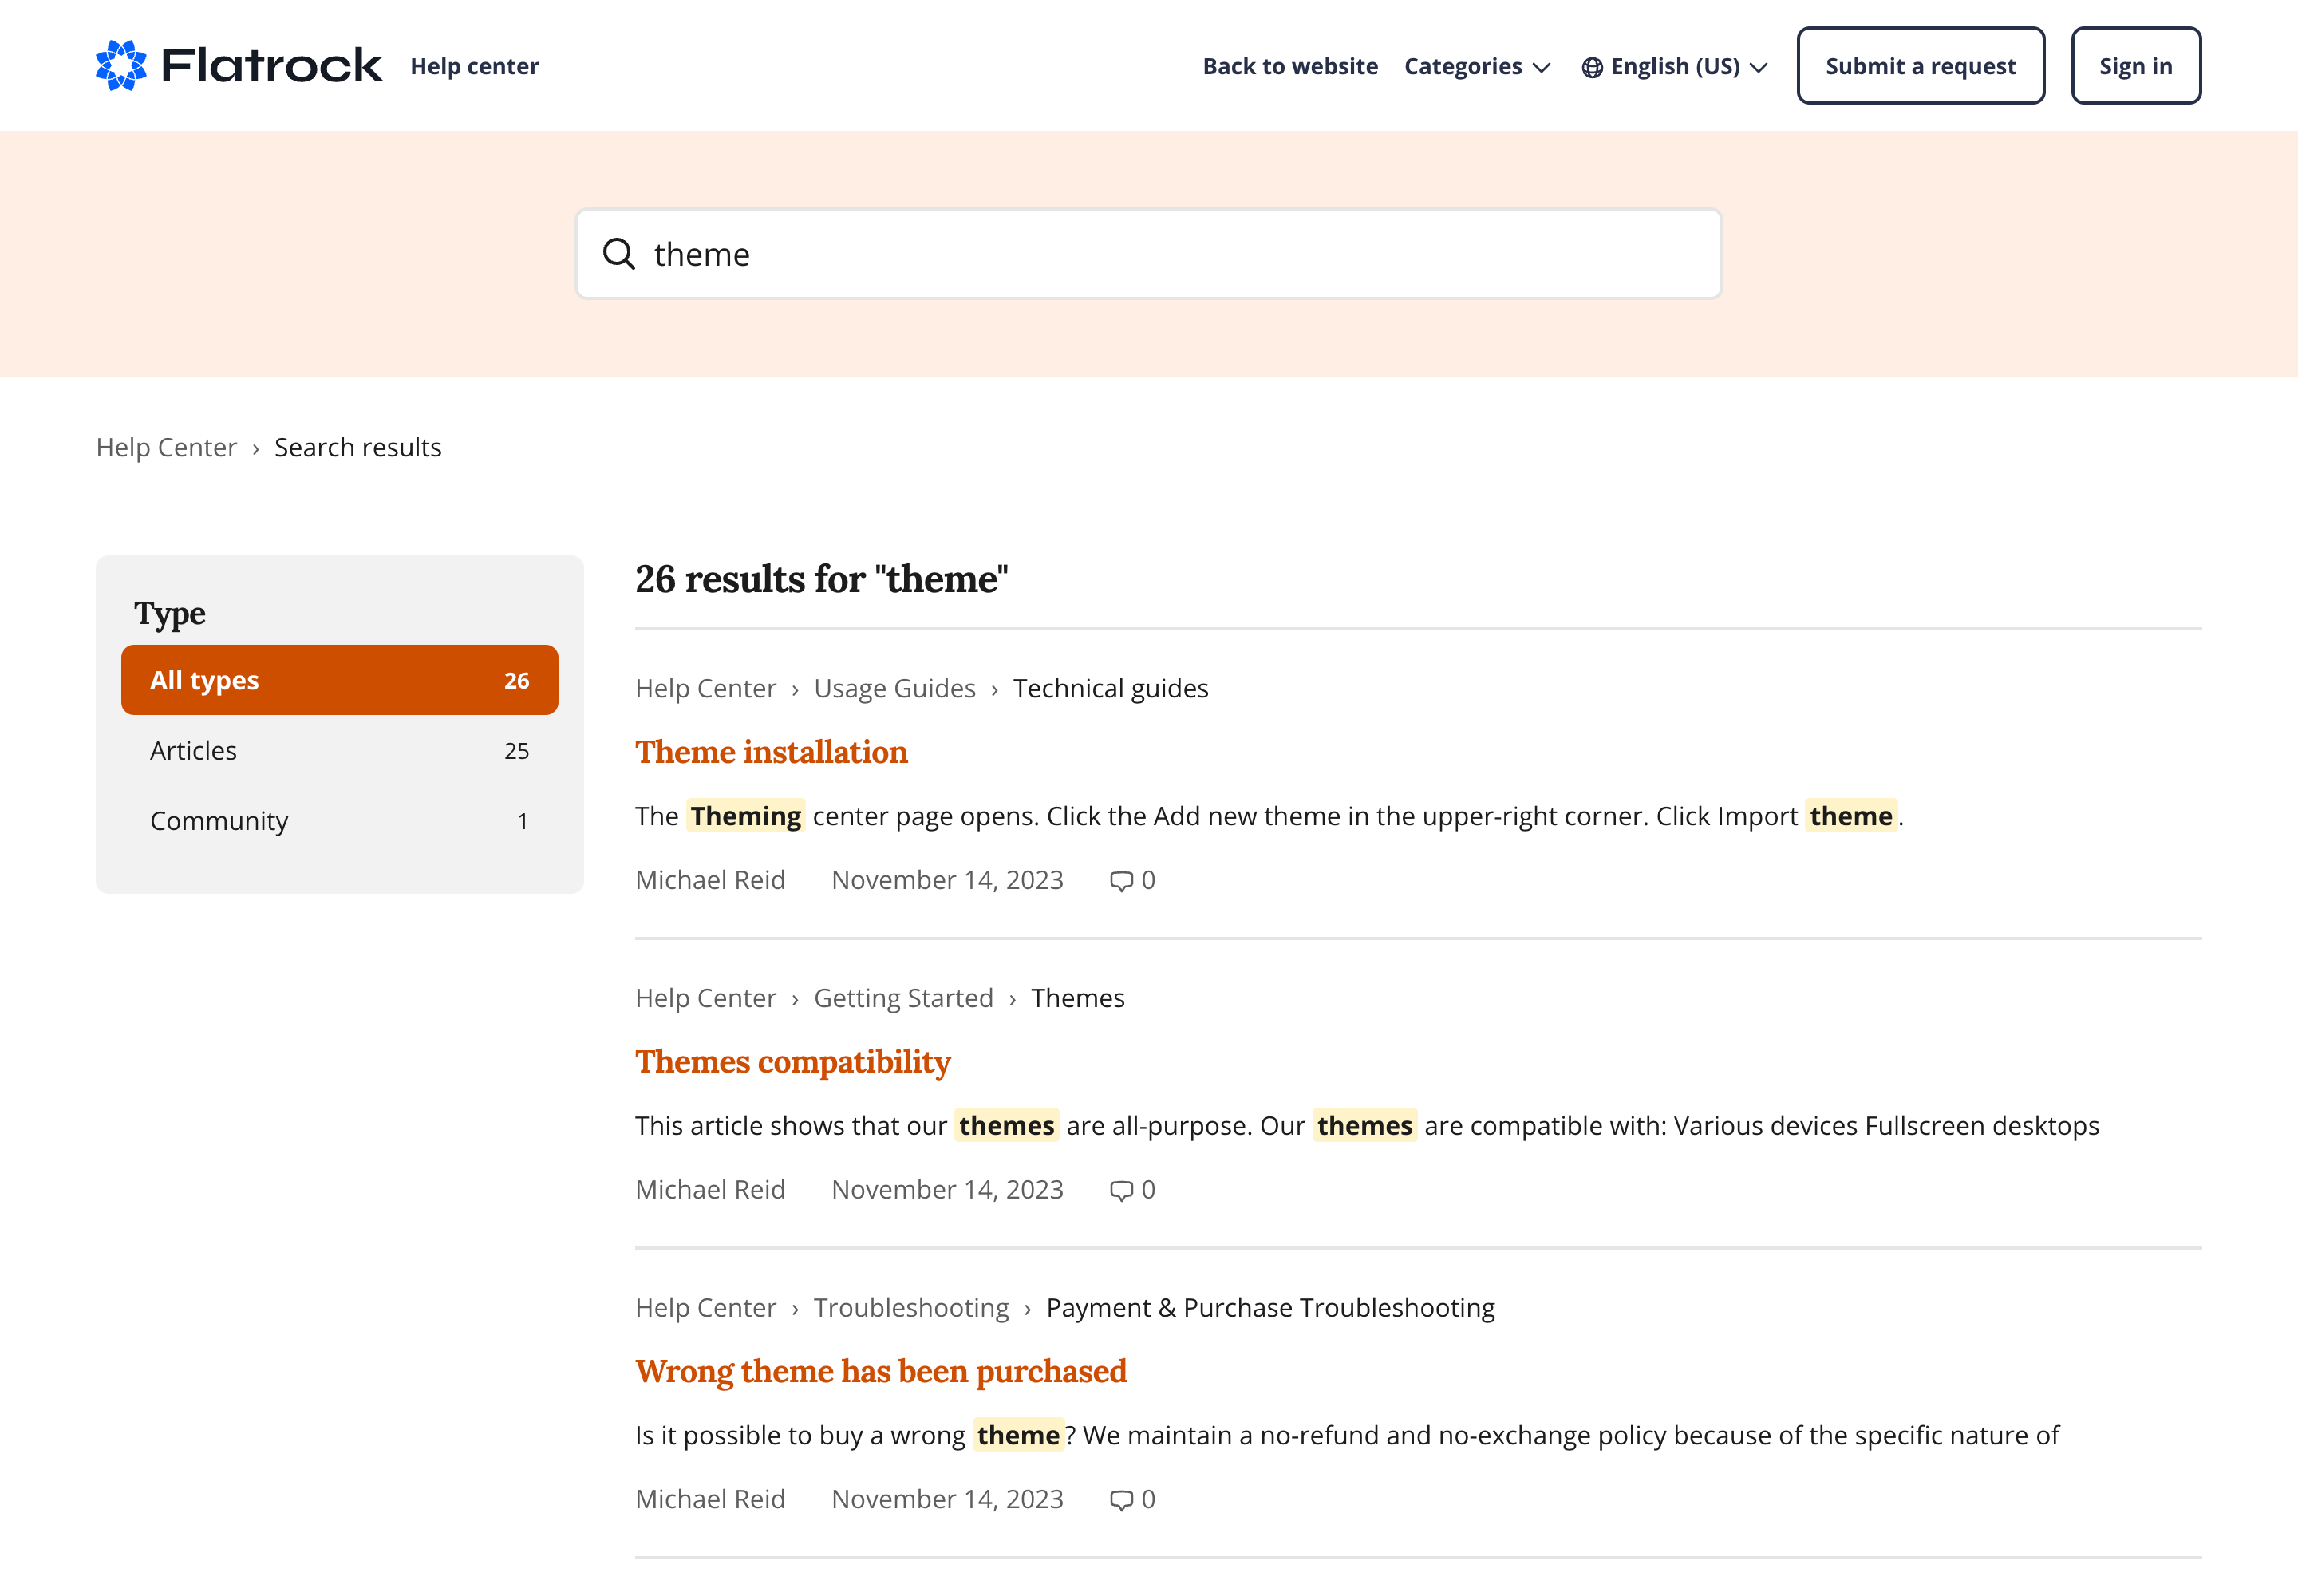Click the Flatrock logo icon
Screen dimensions: 2298x1596
(121, 66)
